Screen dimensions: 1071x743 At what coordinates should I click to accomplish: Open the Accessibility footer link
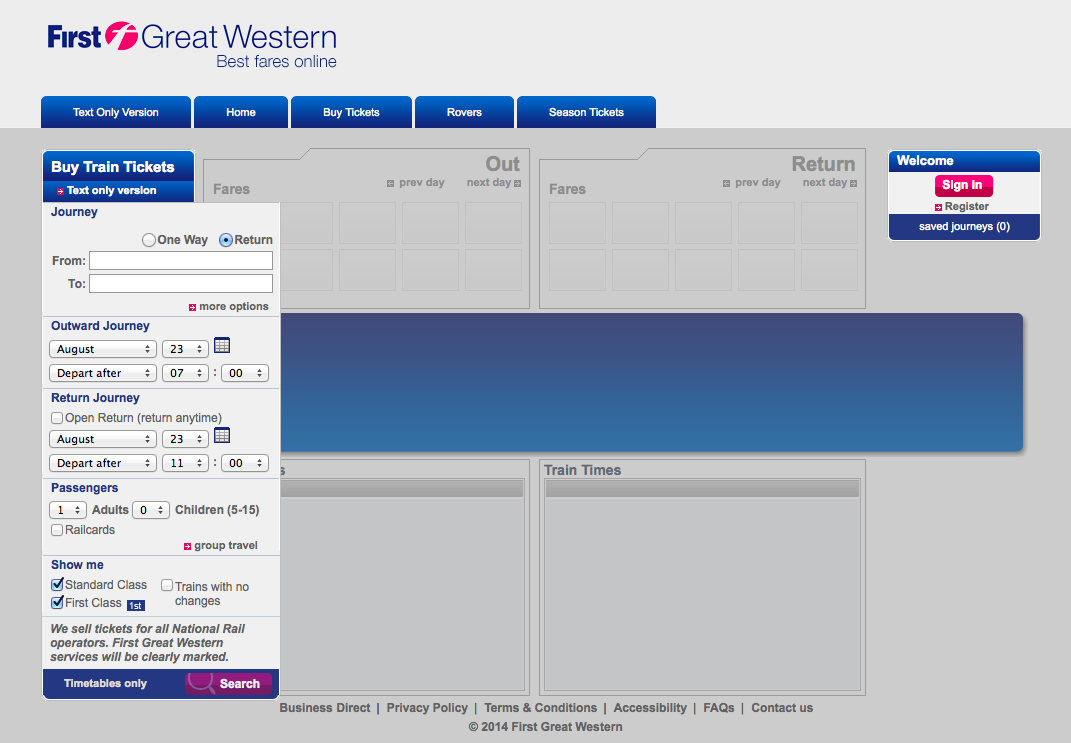tap(650, 708)
